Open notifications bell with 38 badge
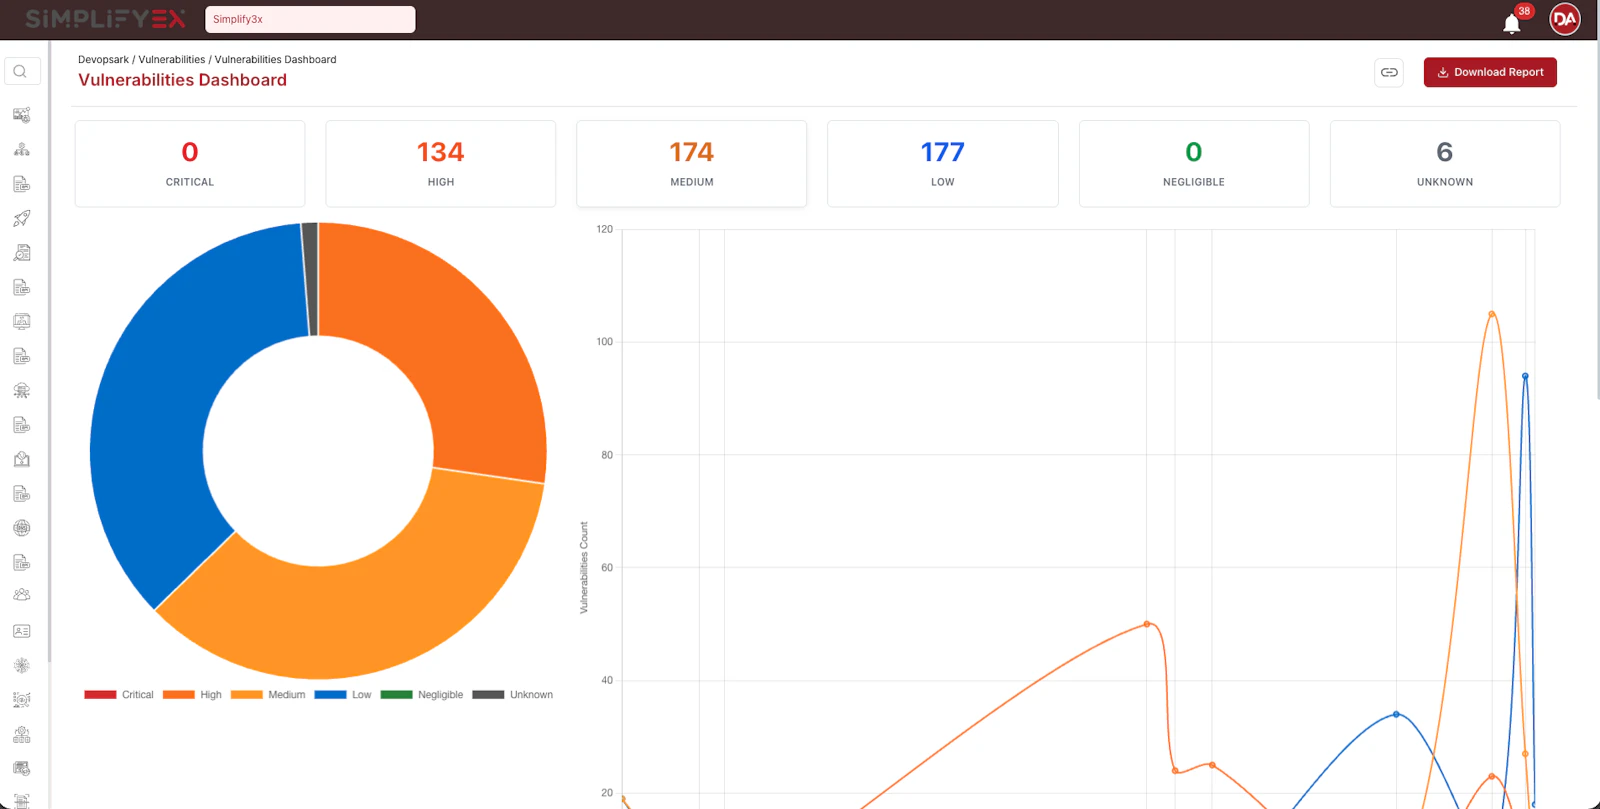 click(1513, 22)
